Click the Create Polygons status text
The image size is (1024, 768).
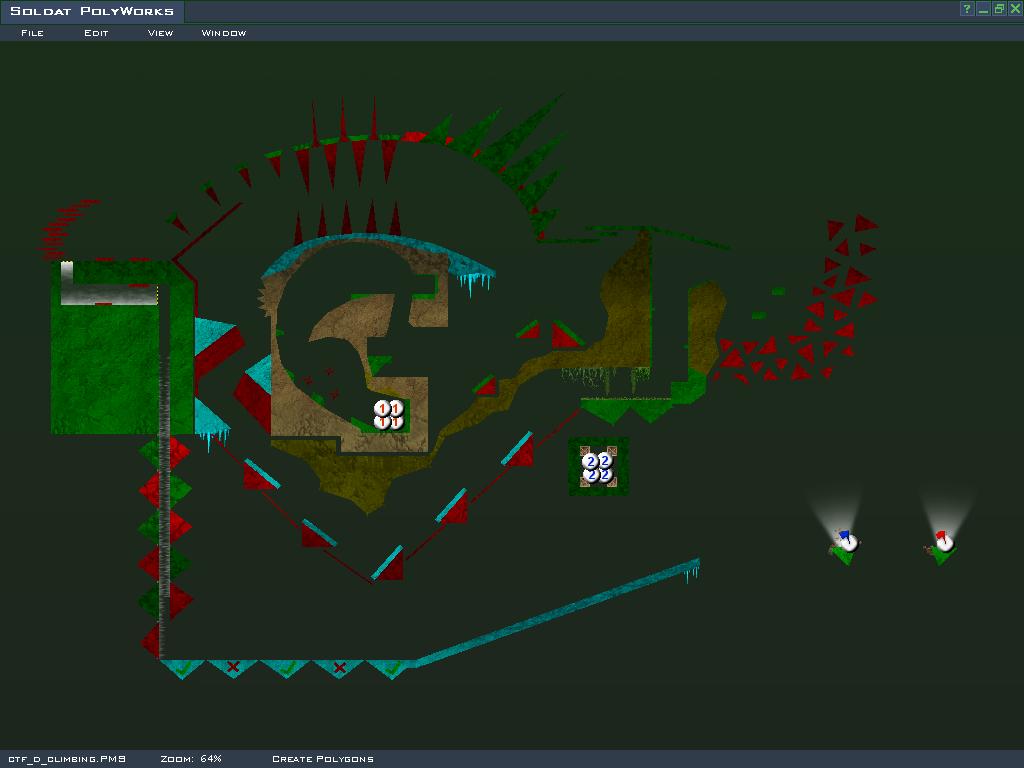tap(322, 759)
